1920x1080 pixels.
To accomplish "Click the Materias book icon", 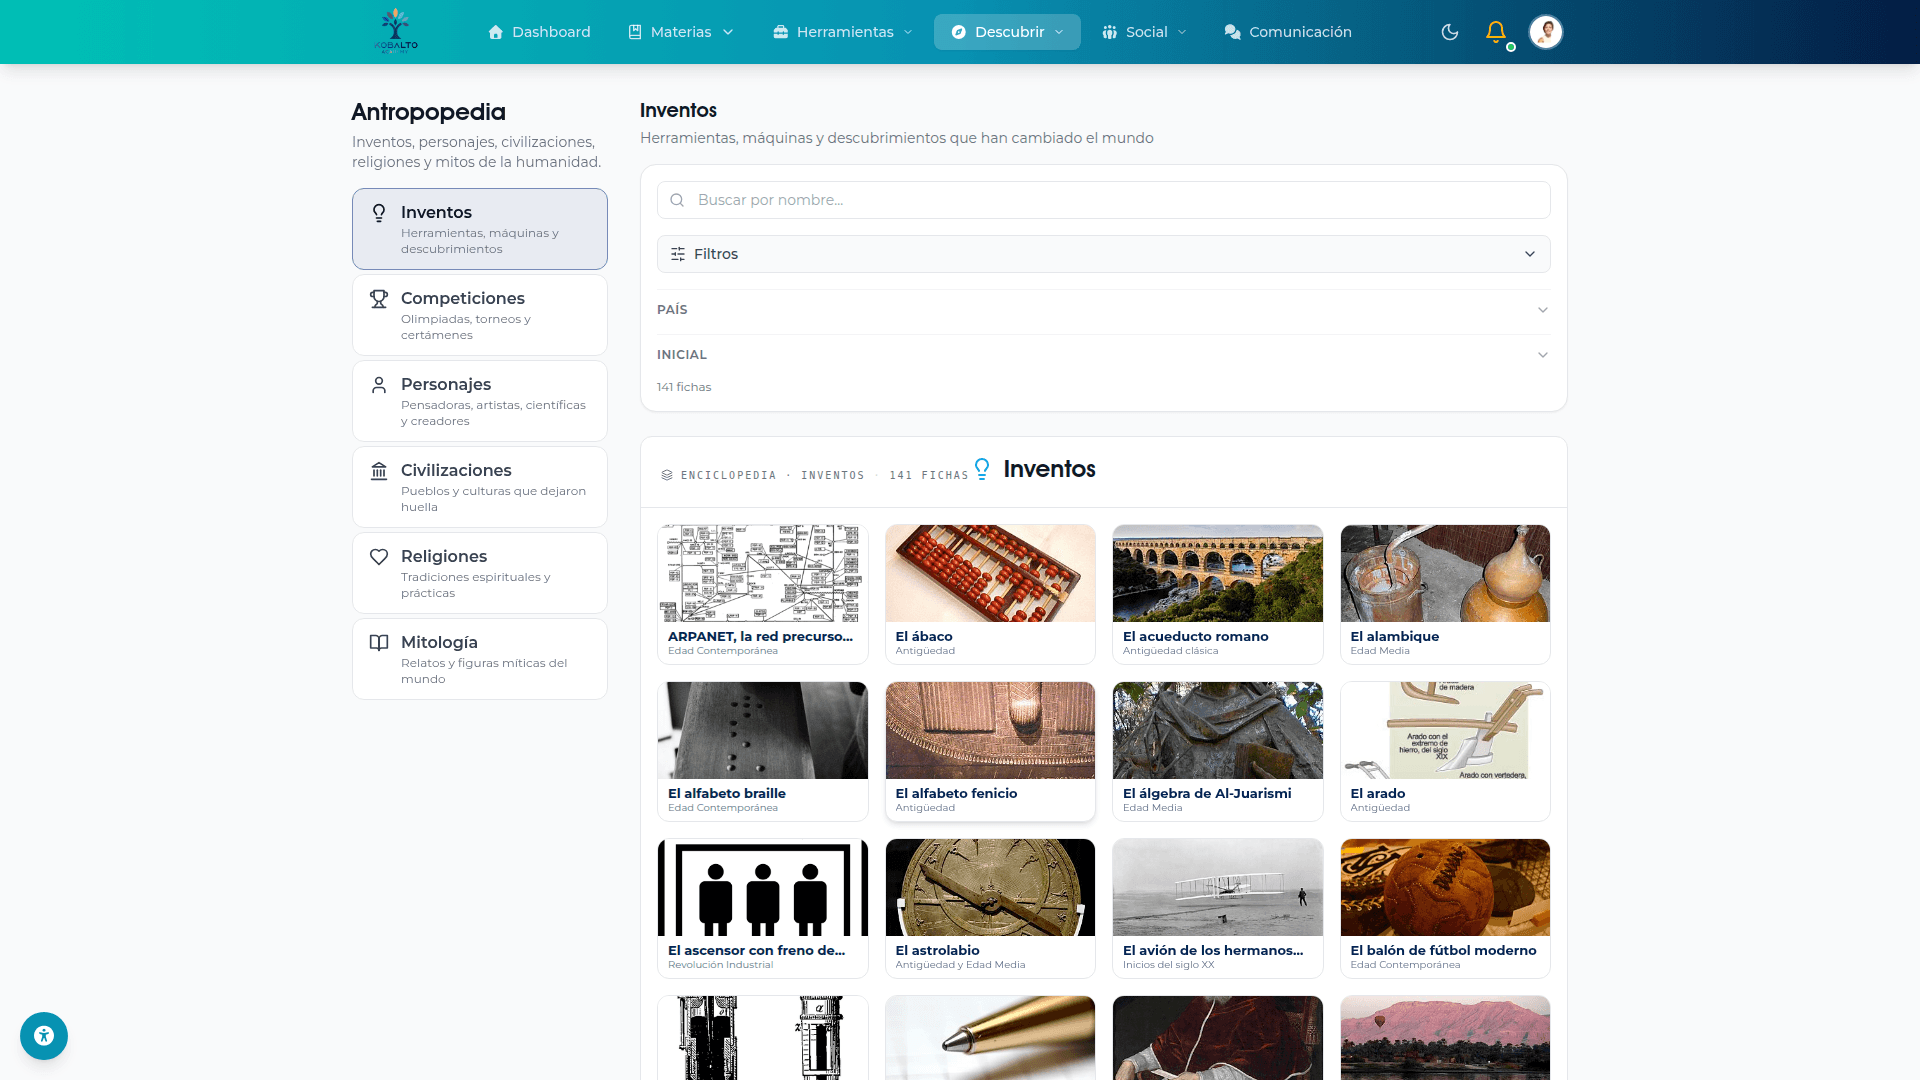I will [634, 32].
